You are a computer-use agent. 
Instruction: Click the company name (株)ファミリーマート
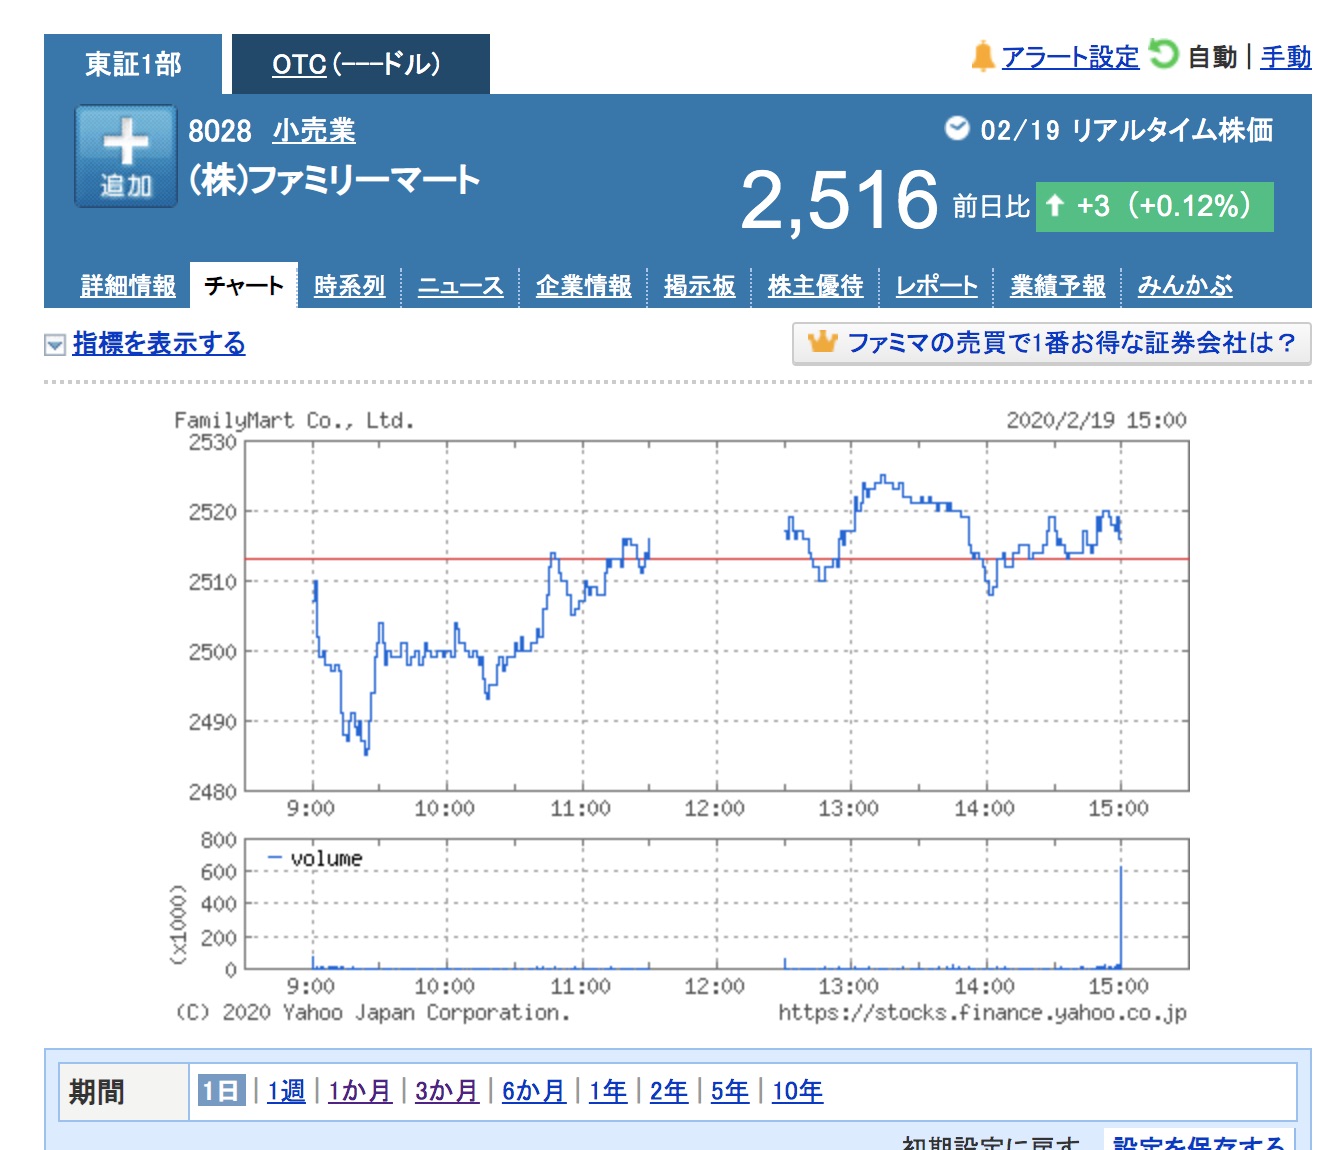334,180
